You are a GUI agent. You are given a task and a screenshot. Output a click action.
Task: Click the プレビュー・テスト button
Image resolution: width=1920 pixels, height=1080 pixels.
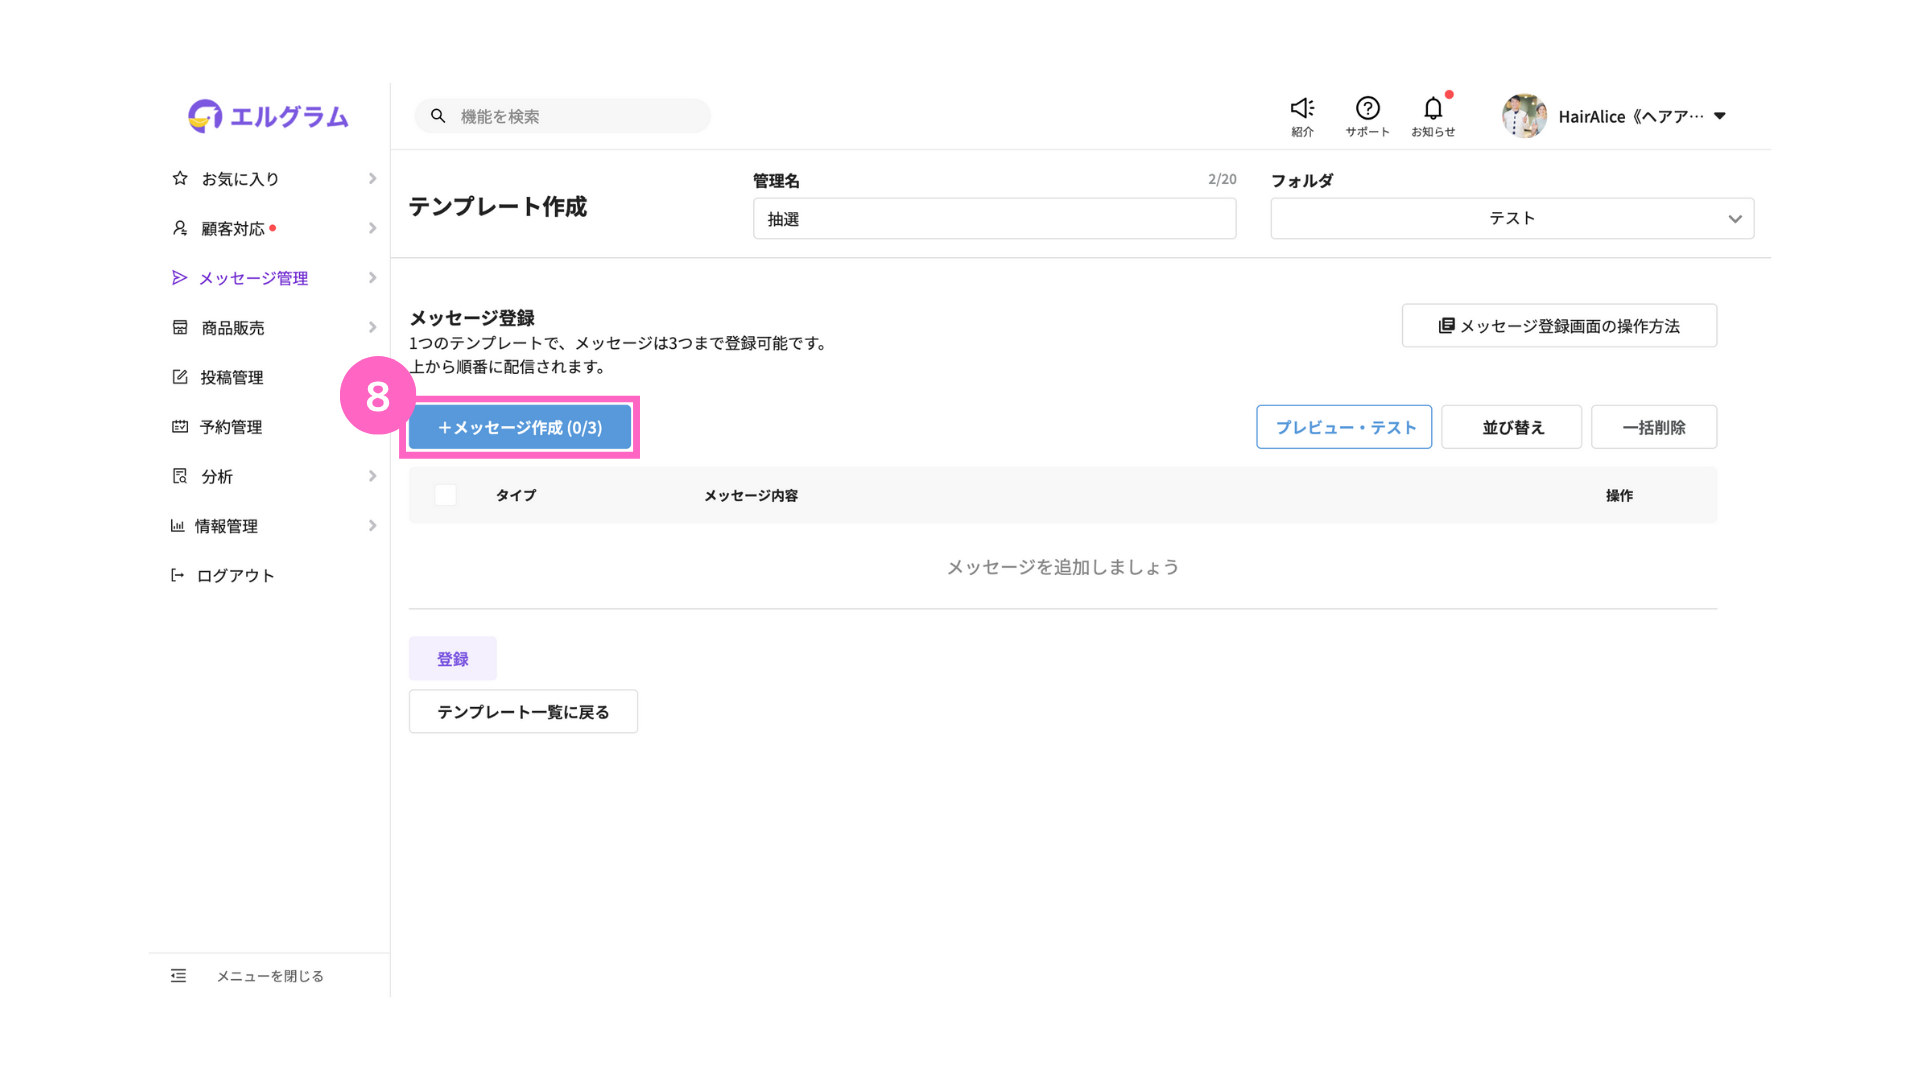click(x=1344, y=427)
